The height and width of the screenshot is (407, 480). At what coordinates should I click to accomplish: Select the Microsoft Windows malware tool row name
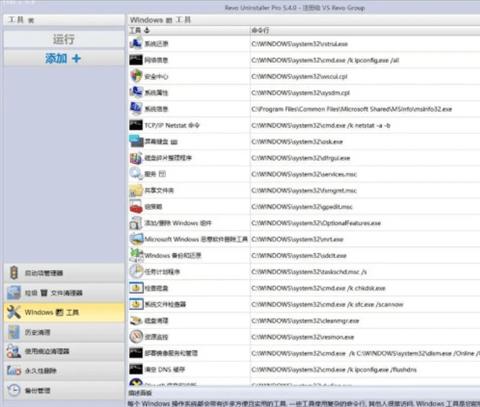196,239
